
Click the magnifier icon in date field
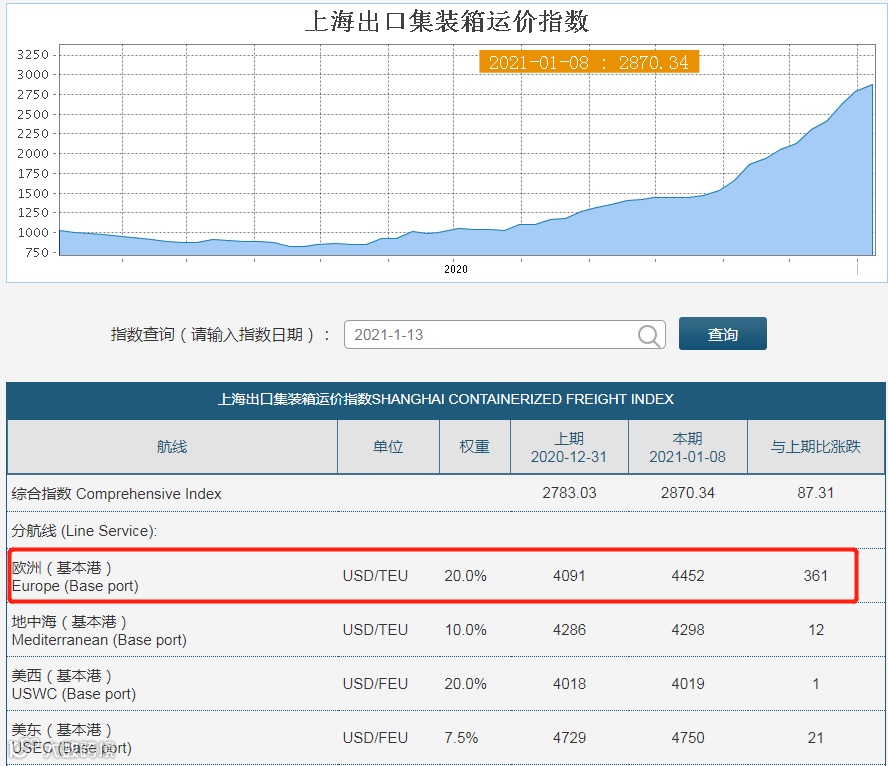(x=648, y=335)
